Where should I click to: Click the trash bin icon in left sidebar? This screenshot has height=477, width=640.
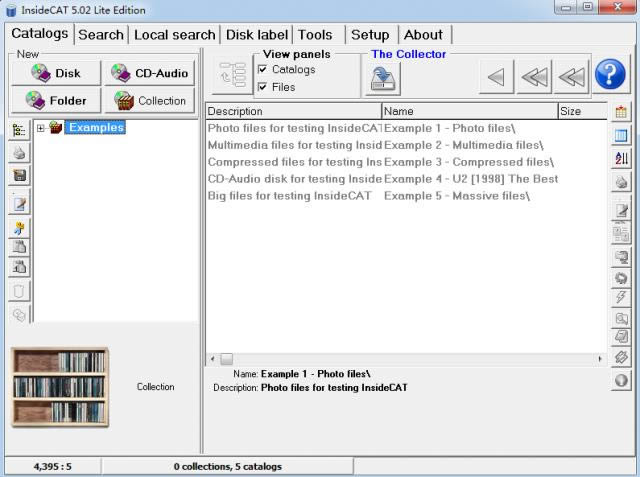19,291
